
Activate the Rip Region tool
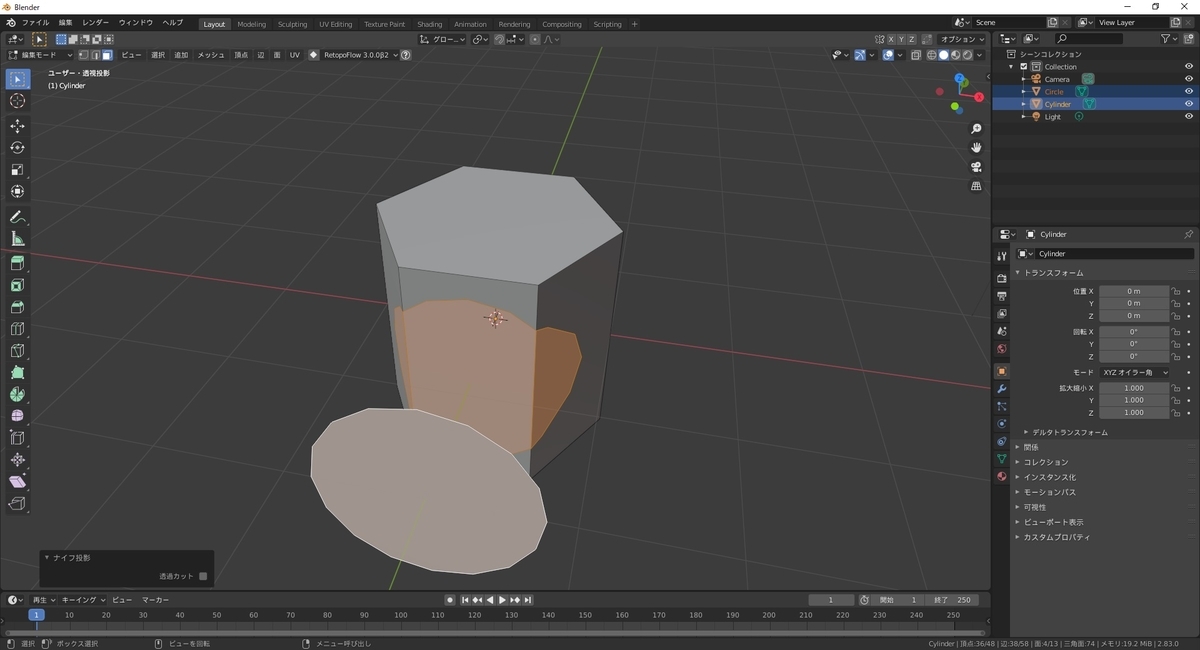click(x=17, y=504)
